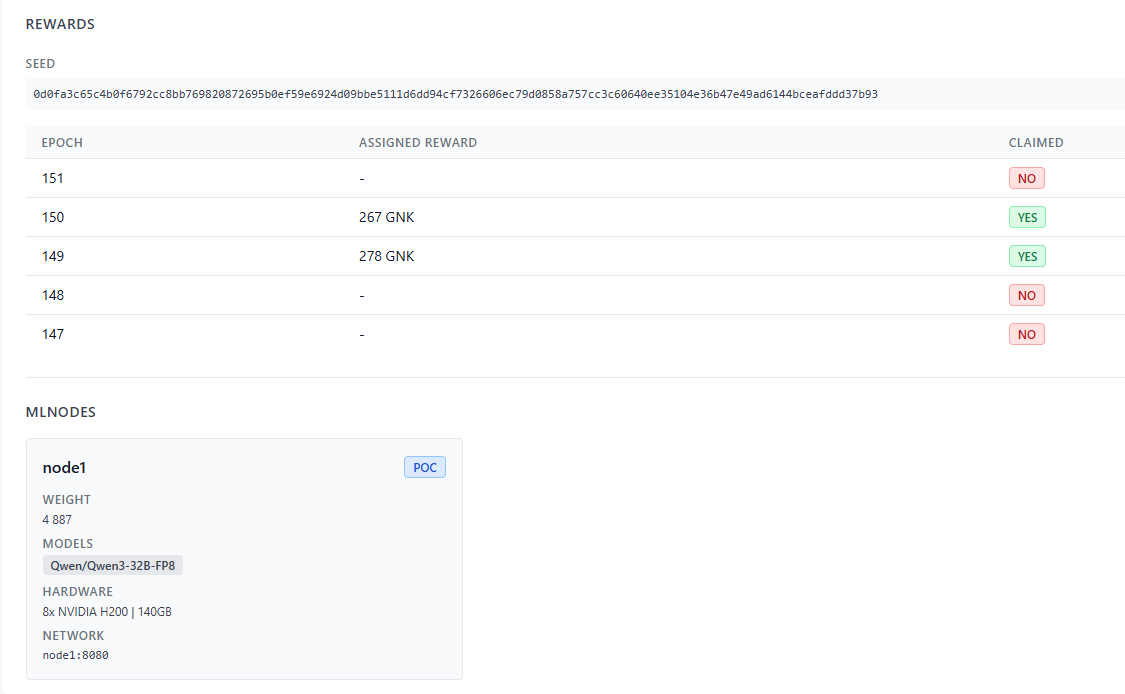
Task: Select epoch 150 in the rewards table
Action: click(53, 217)
